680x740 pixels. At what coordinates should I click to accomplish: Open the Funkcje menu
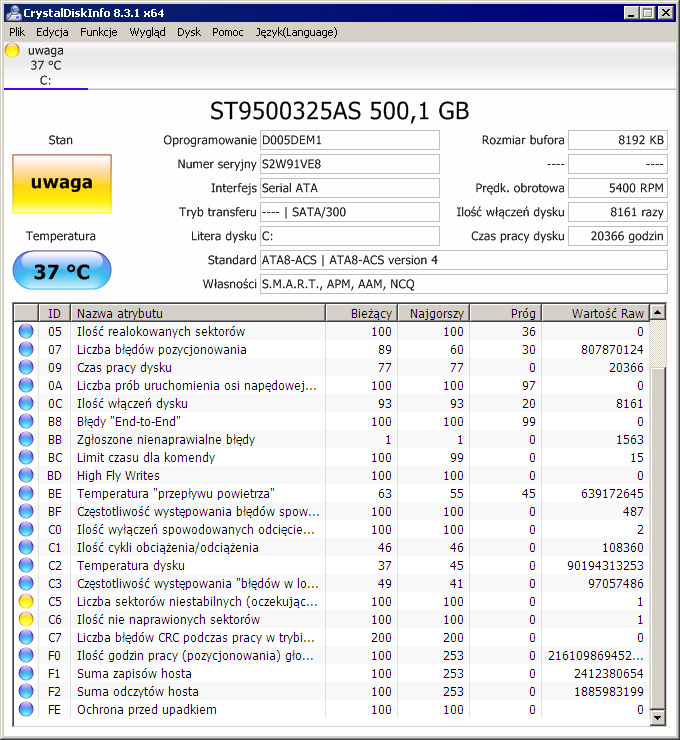pyautogui.click(x=99, y=32)
